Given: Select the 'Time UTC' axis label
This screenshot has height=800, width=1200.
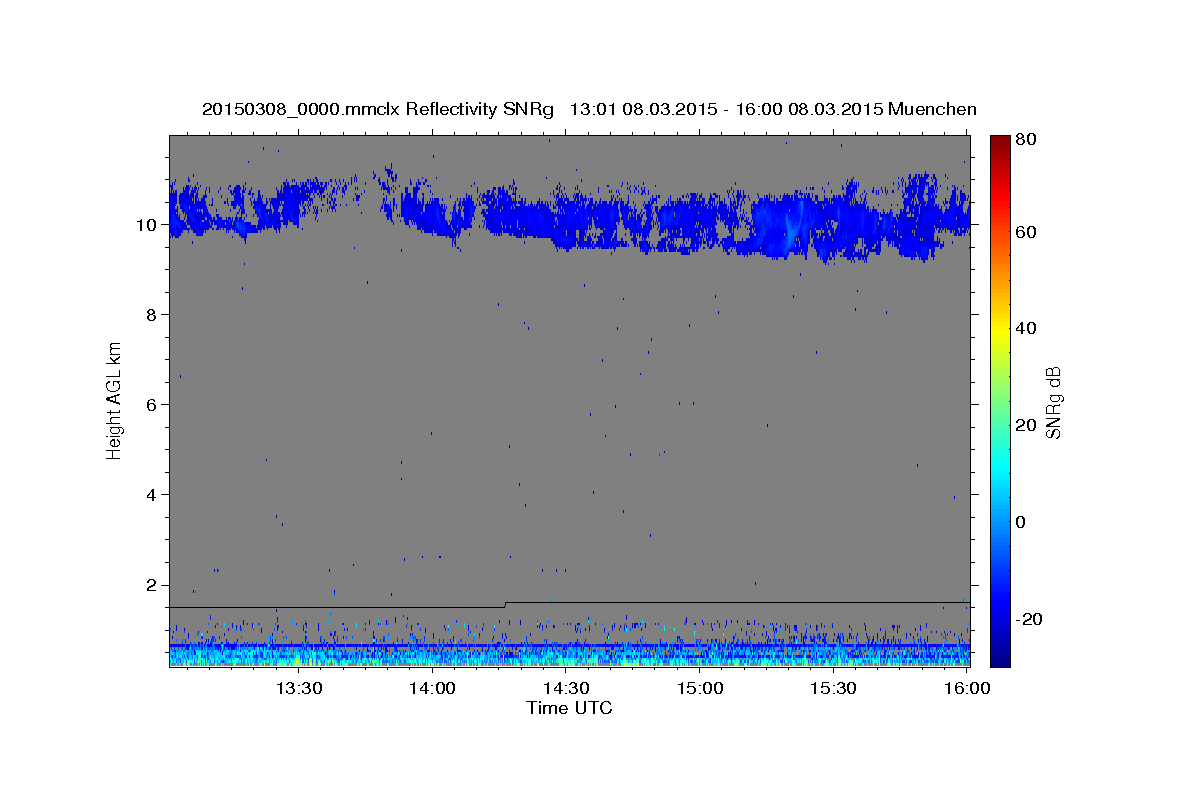Looking at the screenshot, I should pos(569,708).
